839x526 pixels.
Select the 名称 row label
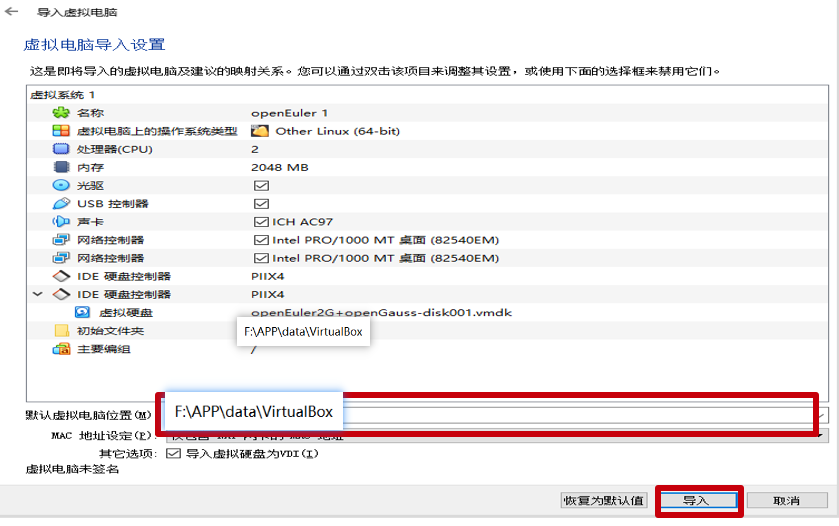tap(90, 113)
